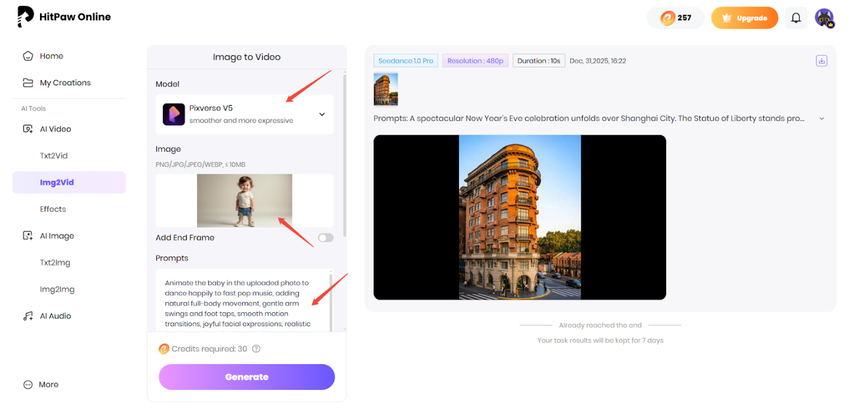The image size is (854, 409).
Task: Click the Seedance 1.0 Pro tag
Action: click(x=406, y=61)
